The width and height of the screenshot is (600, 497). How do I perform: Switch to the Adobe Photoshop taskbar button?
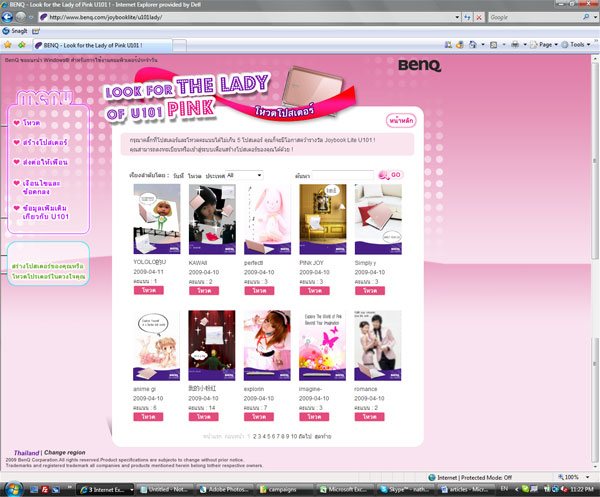tap(225, 489)
